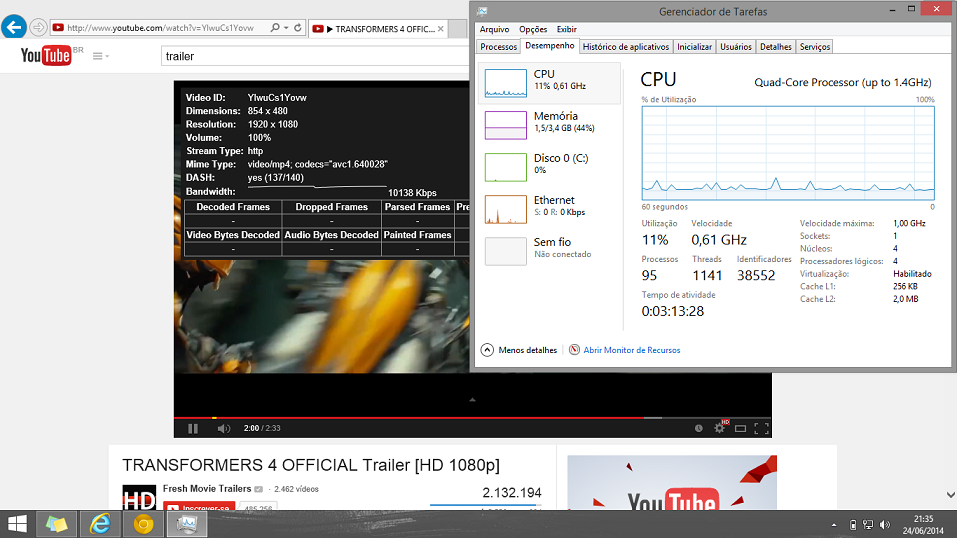This screenshot has width=957, height=538.
Task: Click the search magnifier in address bar
Action: pos(275,28)
